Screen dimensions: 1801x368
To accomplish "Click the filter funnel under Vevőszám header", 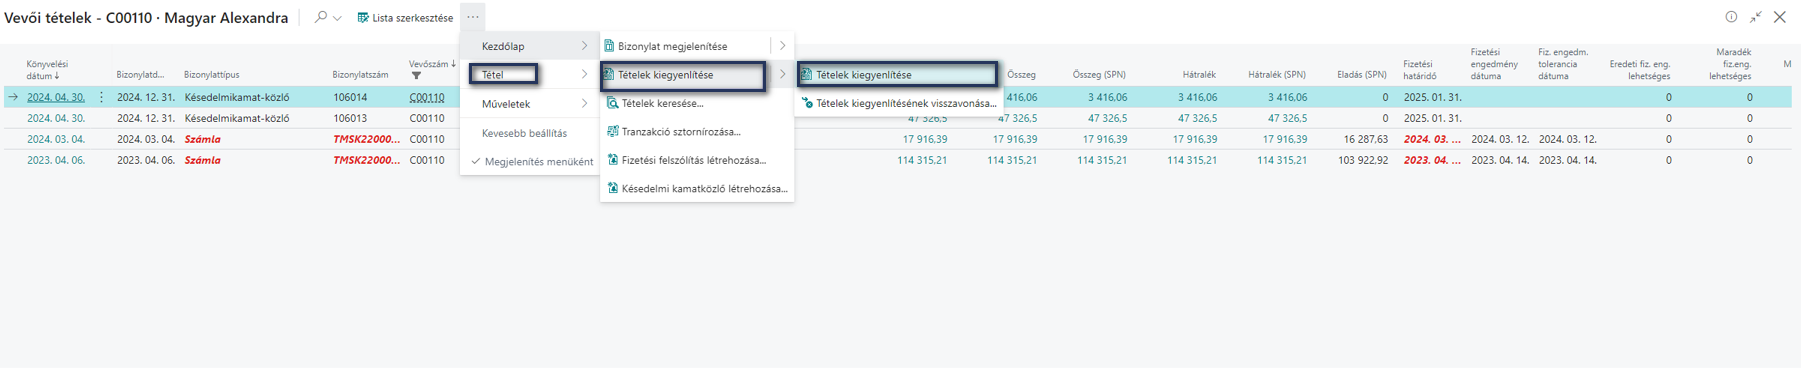I will 416,76.
